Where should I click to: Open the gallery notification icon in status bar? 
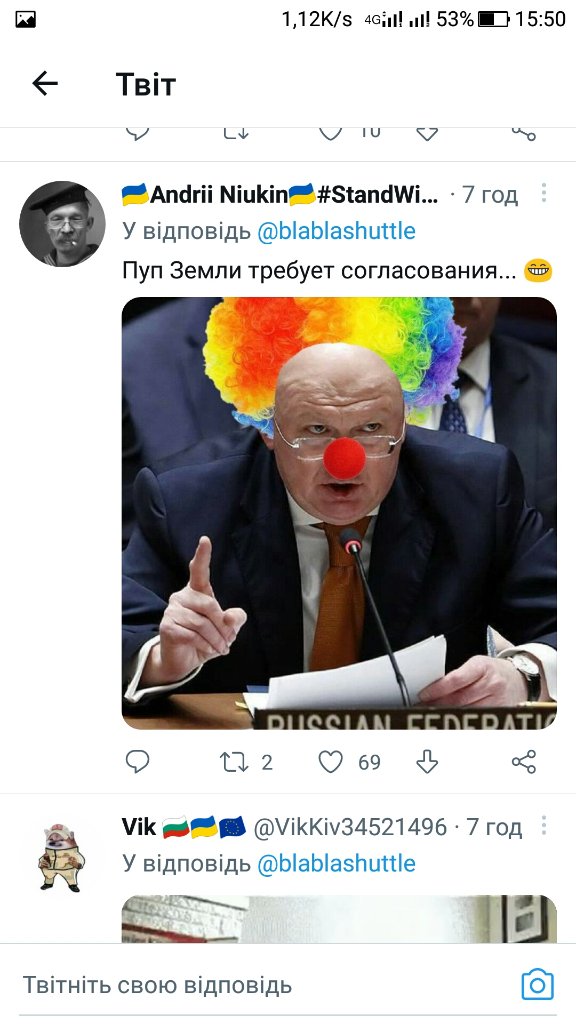click(25, 19)
